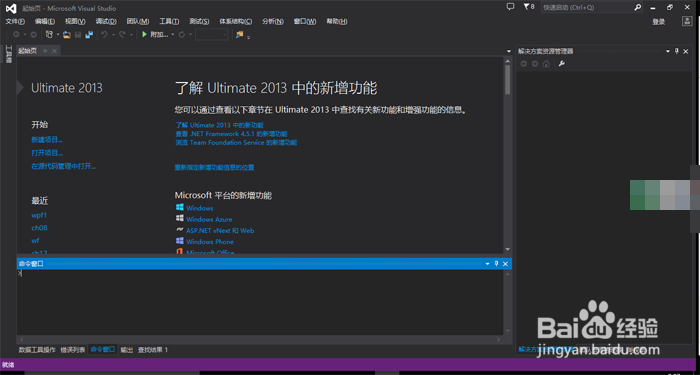The image size is (700, 375).
Task: Open the 调试(D) menu
Action: pyautogui.click(x=106, y=21)
